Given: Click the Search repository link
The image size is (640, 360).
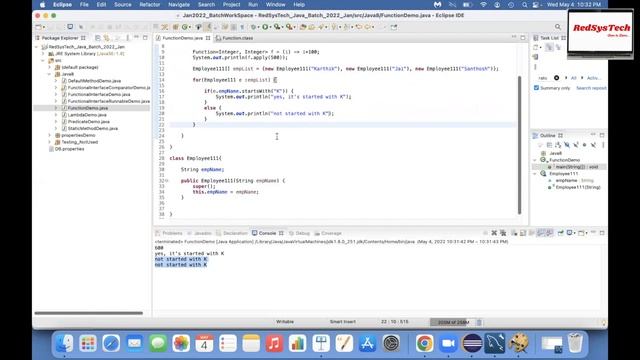Looking at the screenshot, I should click(x=591, y=88).
